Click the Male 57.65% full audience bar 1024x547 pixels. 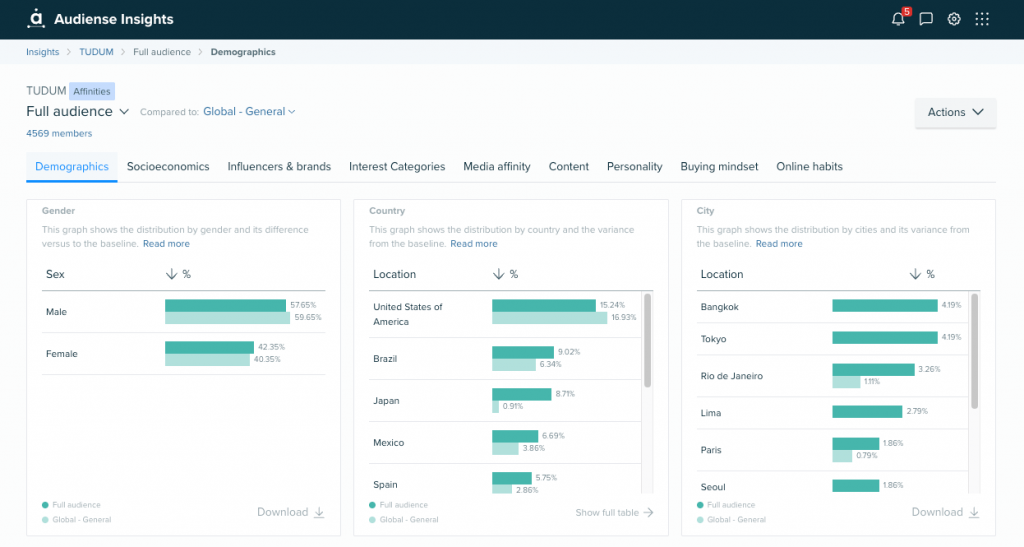(225, 305)
